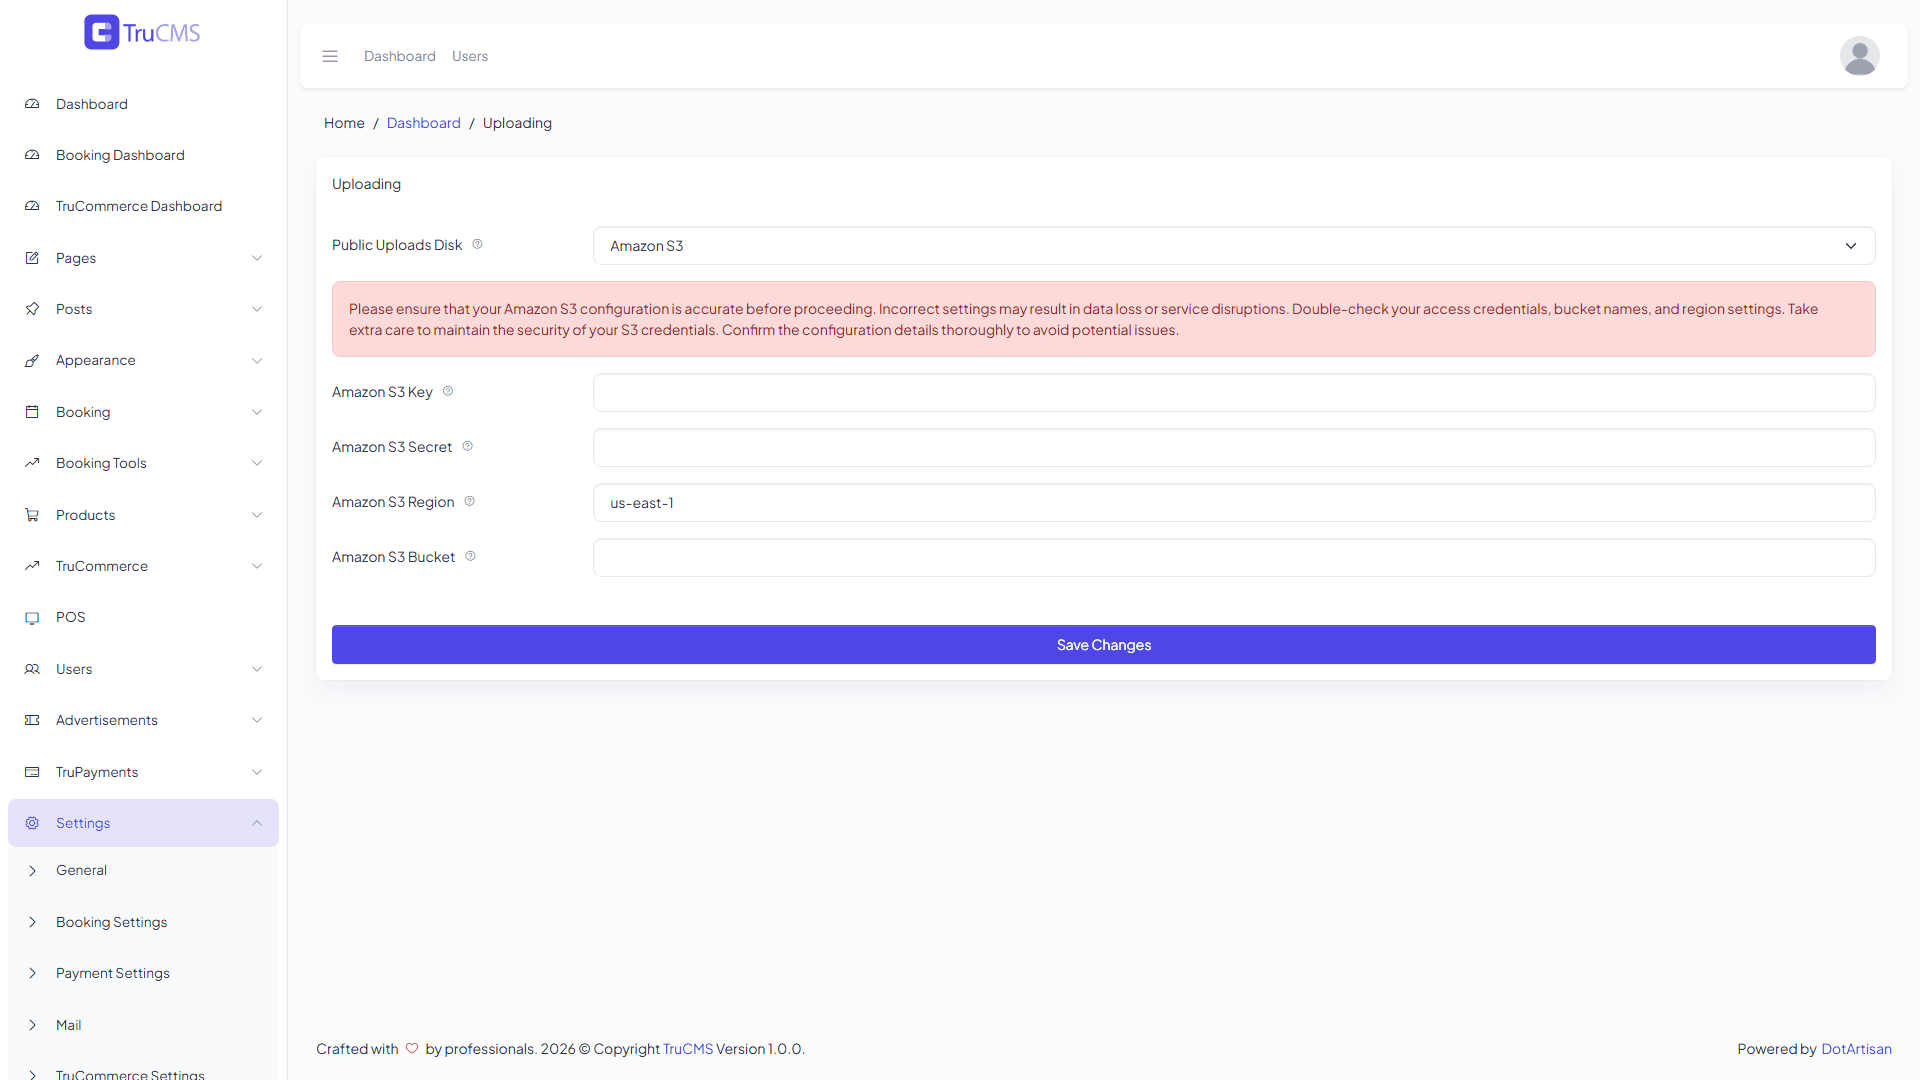Open Payment Settings submenu item
The height and width of the screenshot is (1080, 1920).
coord(143,973)
